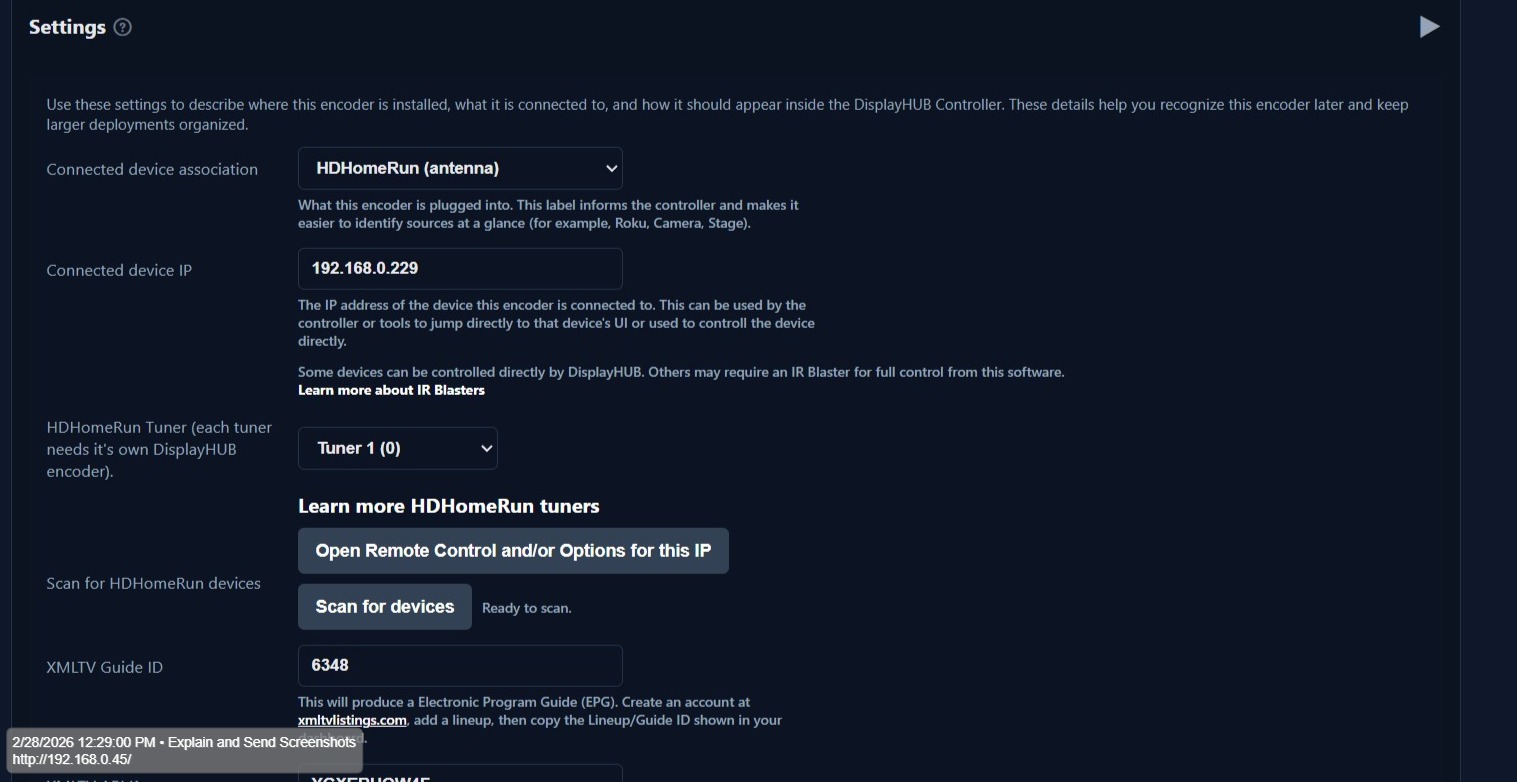
Task: Open Learn more HDHomeRun tuners link
Action: (449, 506)
